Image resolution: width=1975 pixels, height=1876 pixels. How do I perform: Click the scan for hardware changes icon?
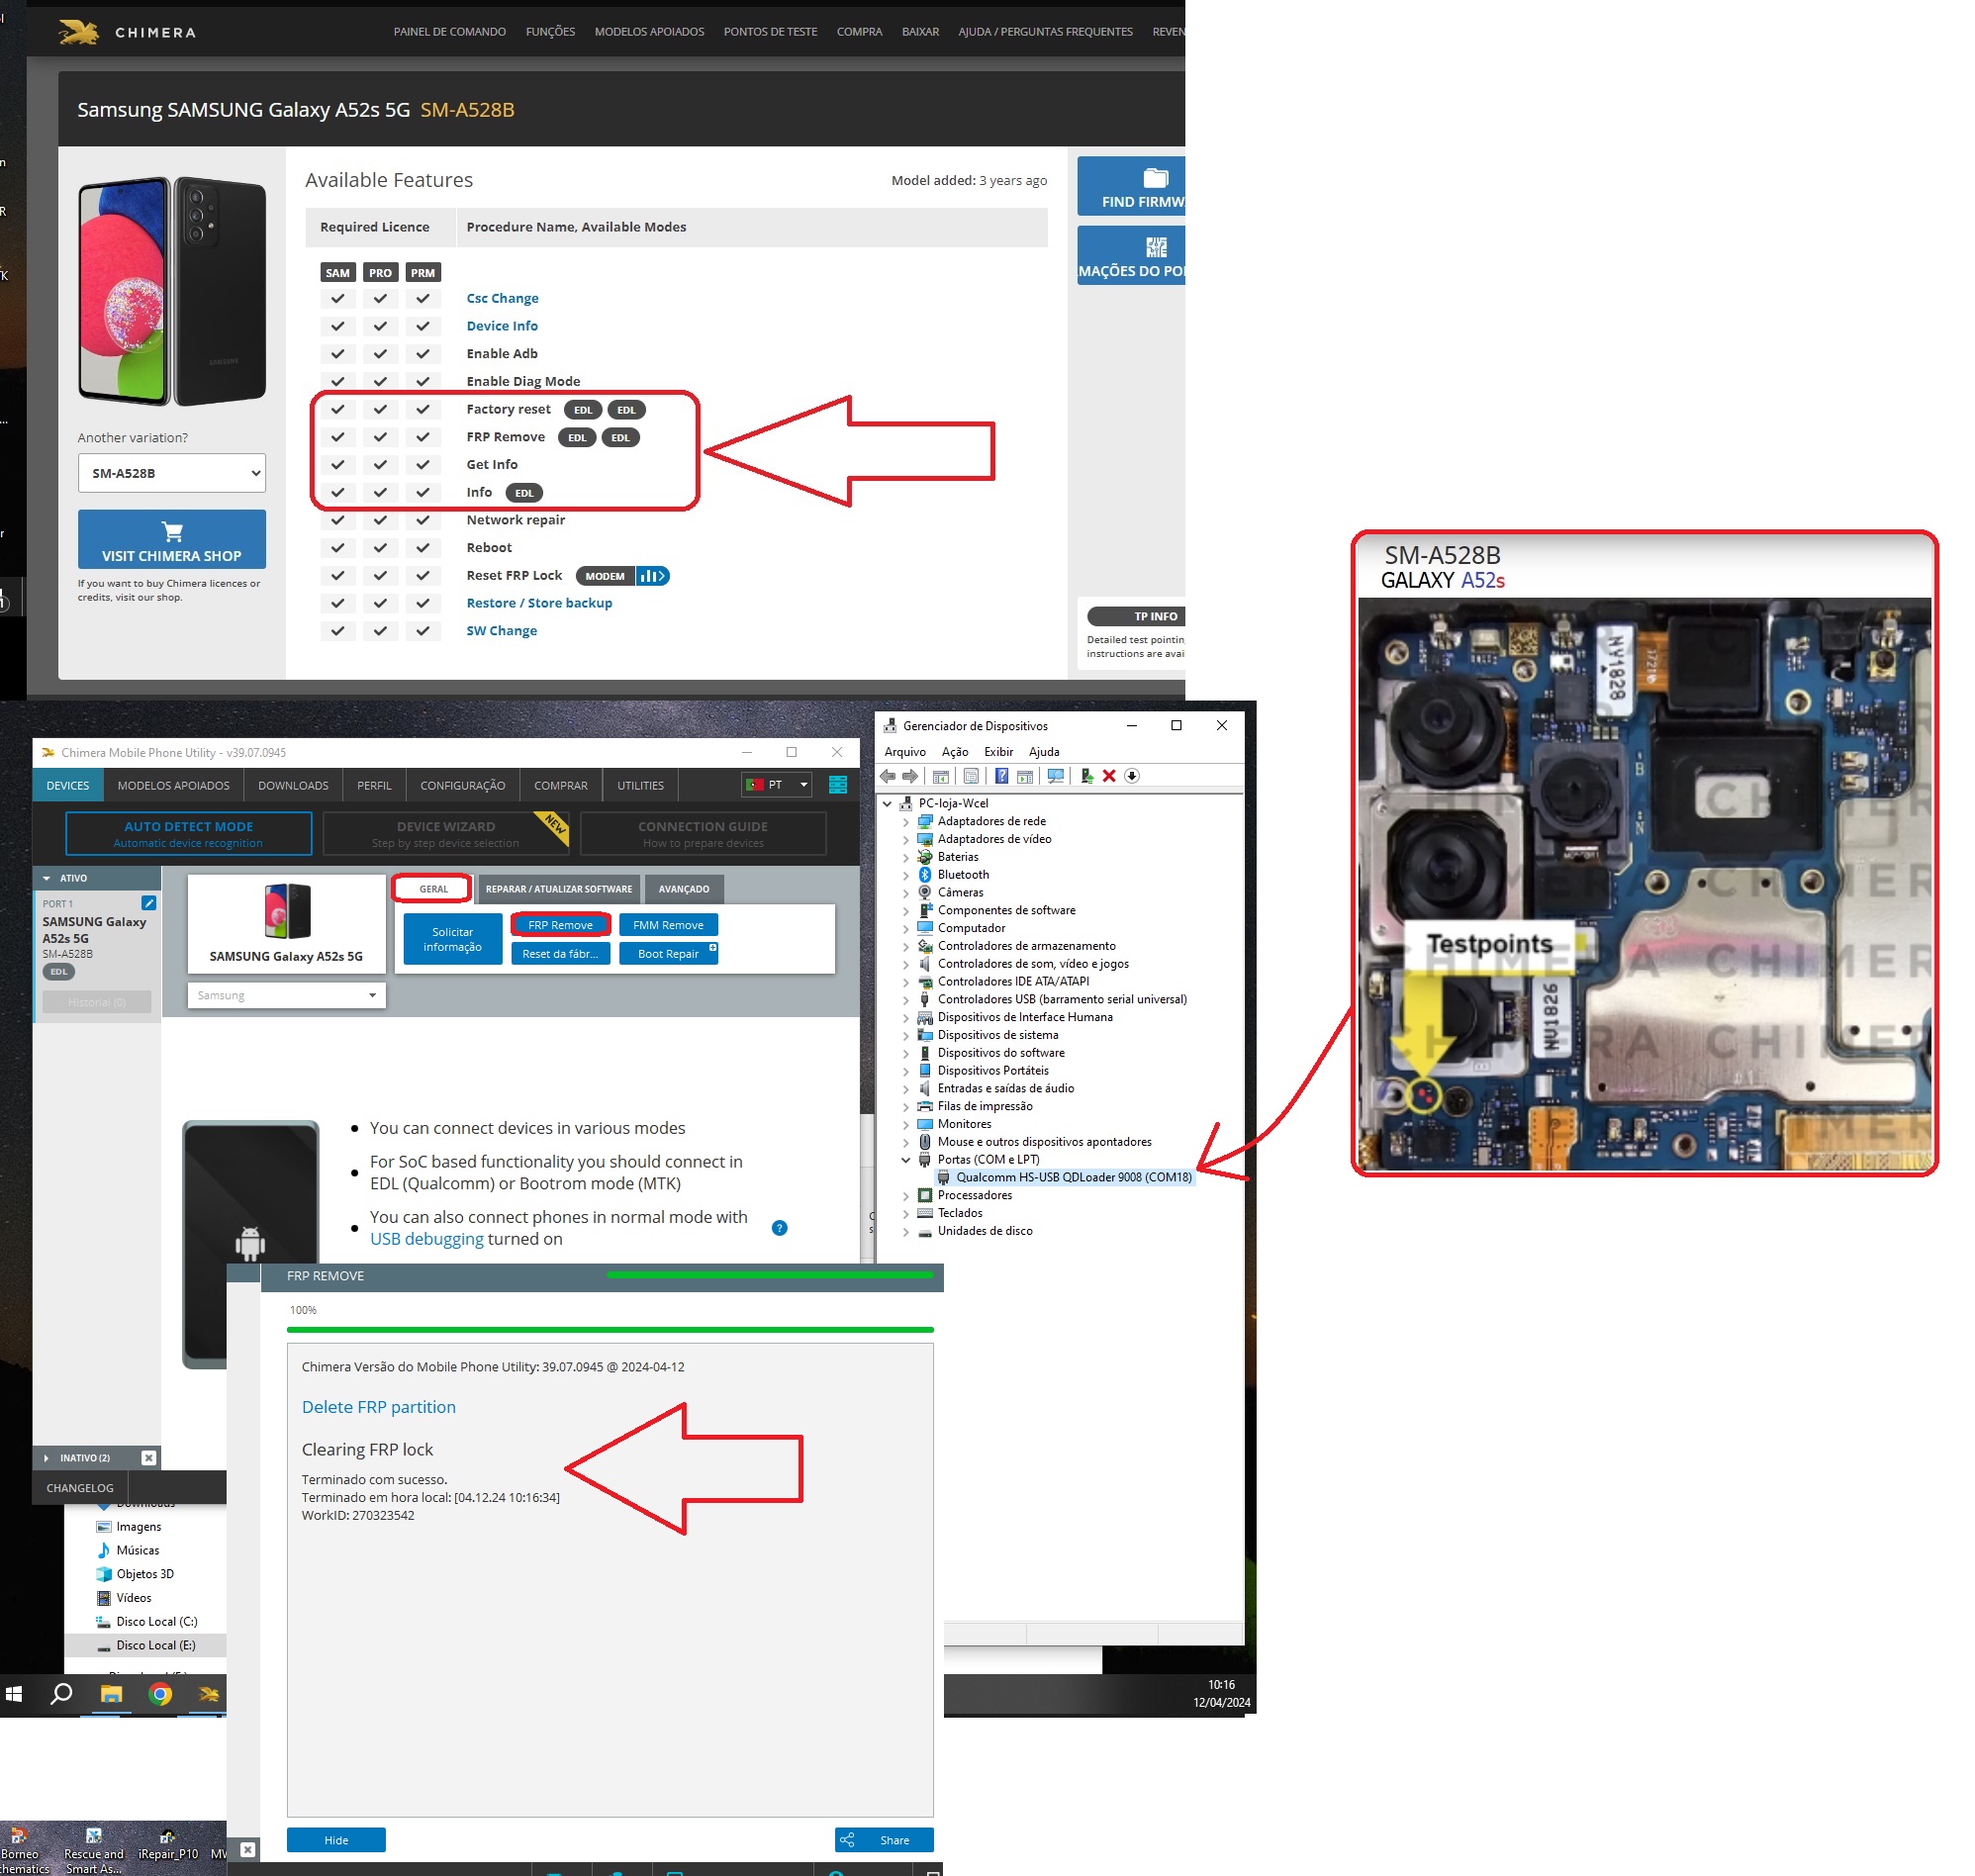pyautogui.click(x=1054, y=777)
